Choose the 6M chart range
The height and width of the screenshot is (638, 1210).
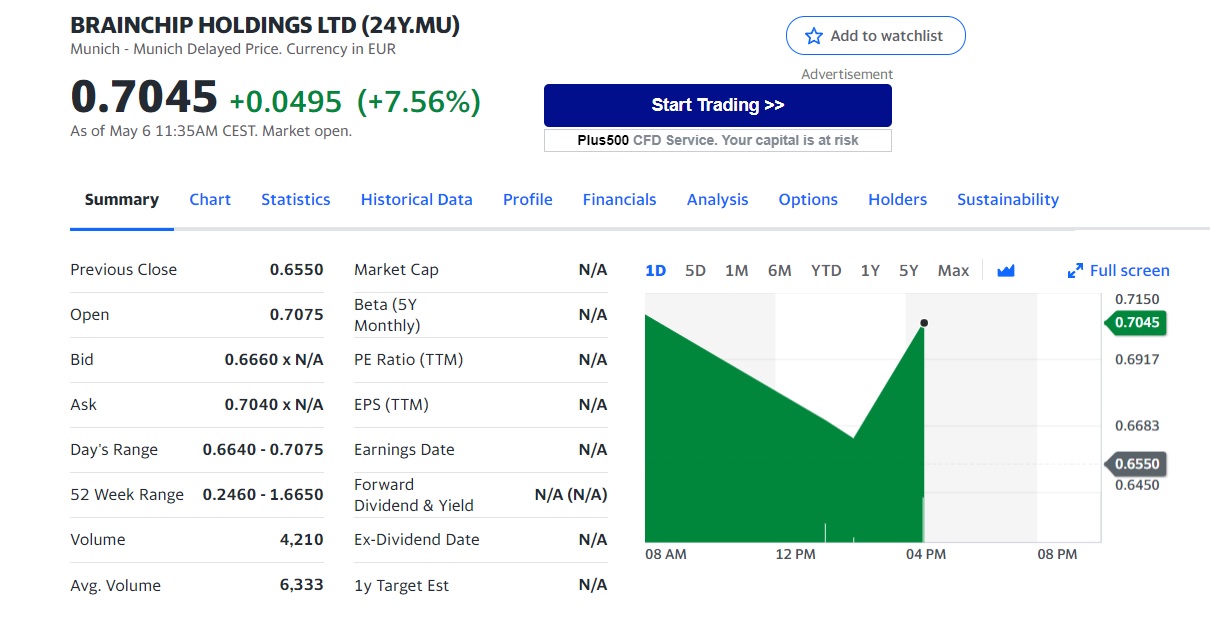tap(779, 271)
